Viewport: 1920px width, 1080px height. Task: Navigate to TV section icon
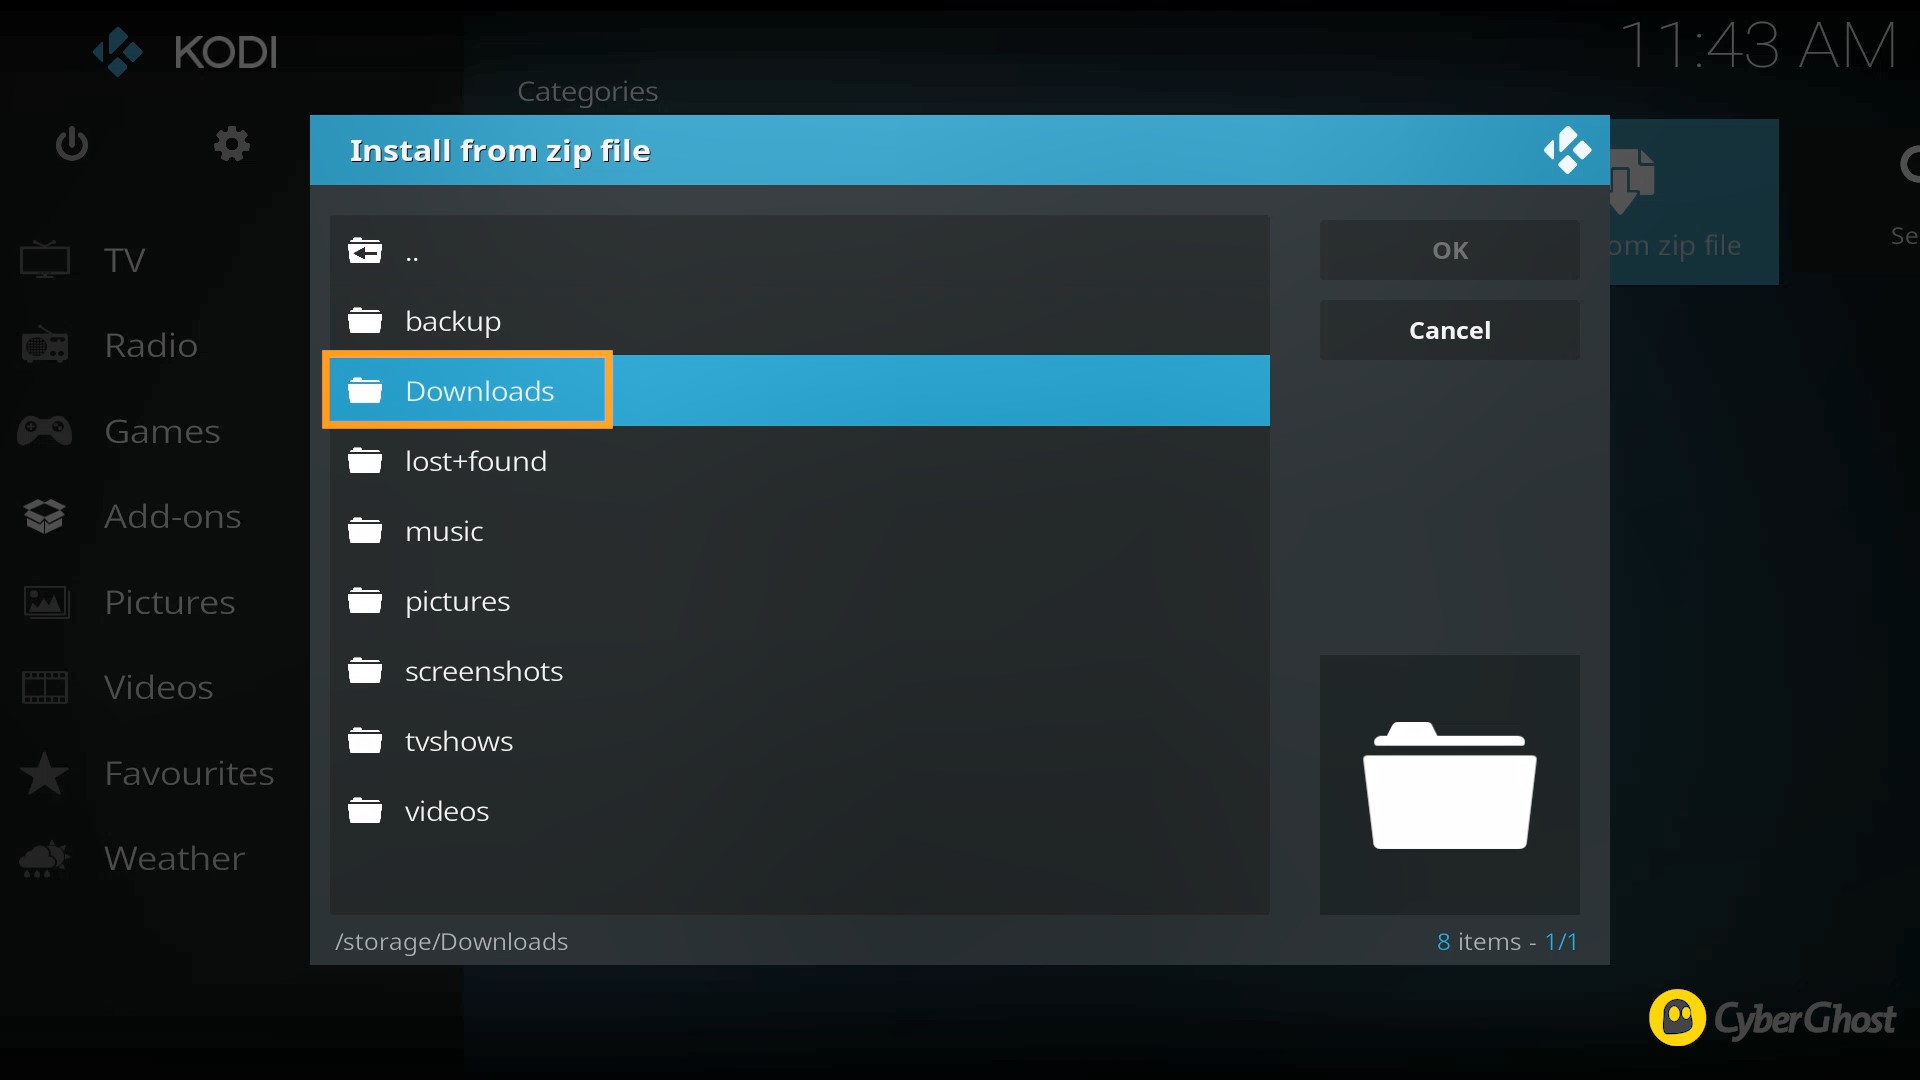coord(46,258)
